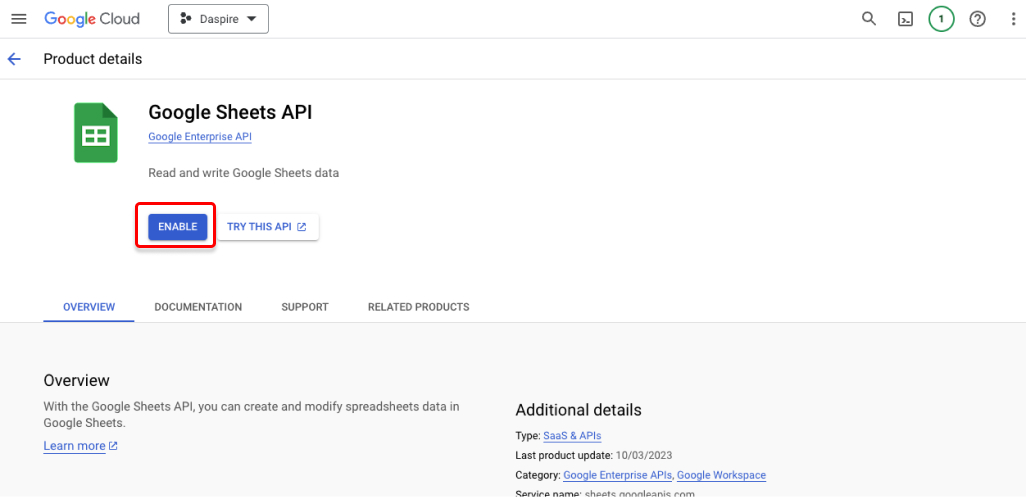Open the hamburger navigation menu

tap(19, 19)
